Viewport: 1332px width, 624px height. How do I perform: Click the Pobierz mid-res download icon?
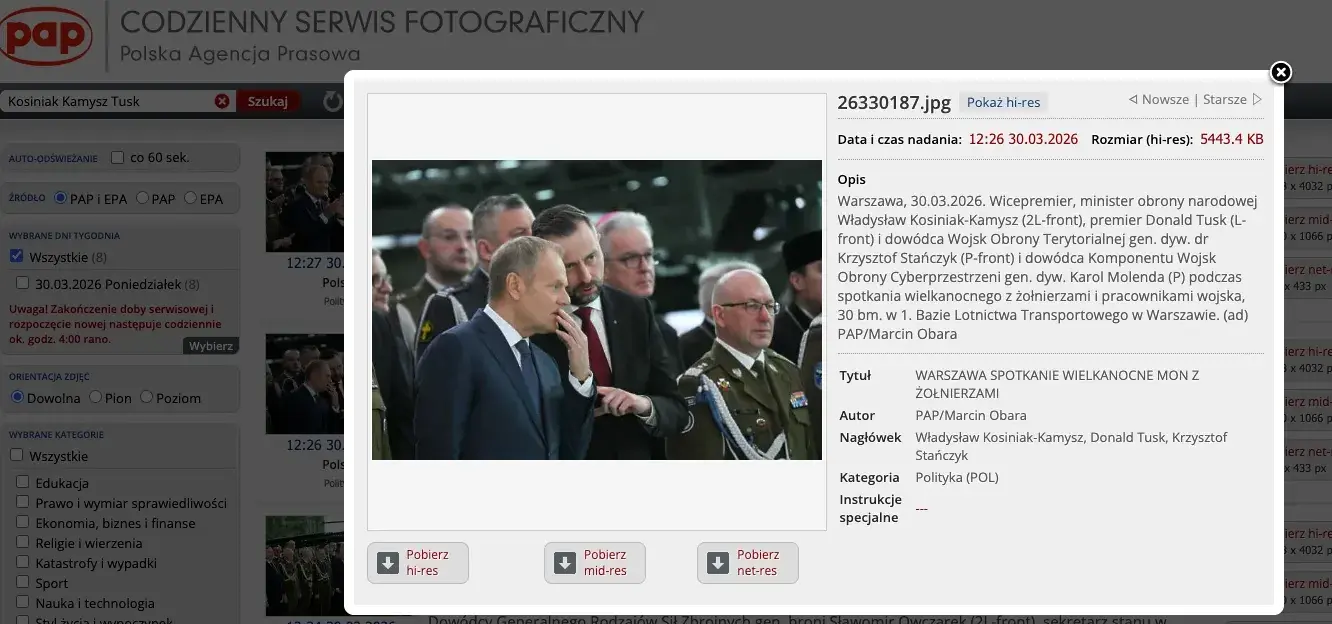tap(565, 563)
